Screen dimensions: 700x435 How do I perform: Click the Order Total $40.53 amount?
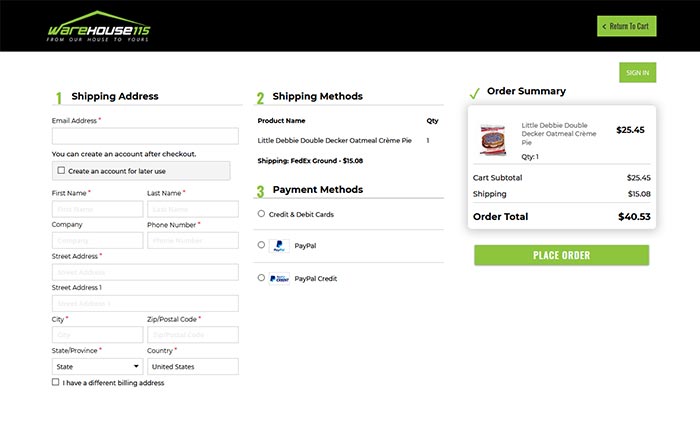coord(634,217)
